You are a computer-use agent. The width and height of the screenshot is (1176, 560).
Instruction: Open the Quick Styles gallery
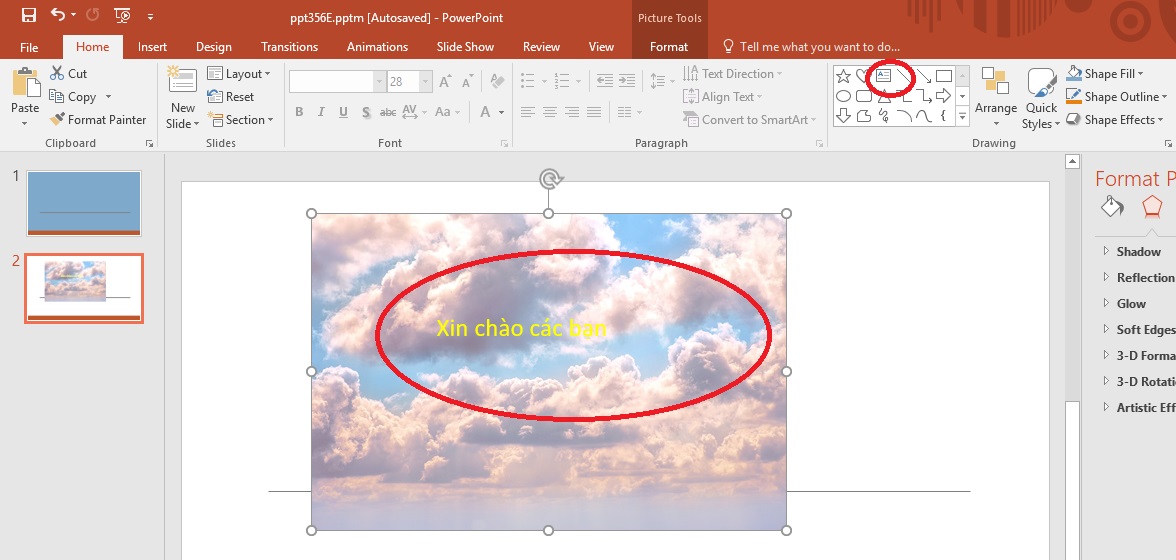pyautogui.click(x=1042, y=97)
